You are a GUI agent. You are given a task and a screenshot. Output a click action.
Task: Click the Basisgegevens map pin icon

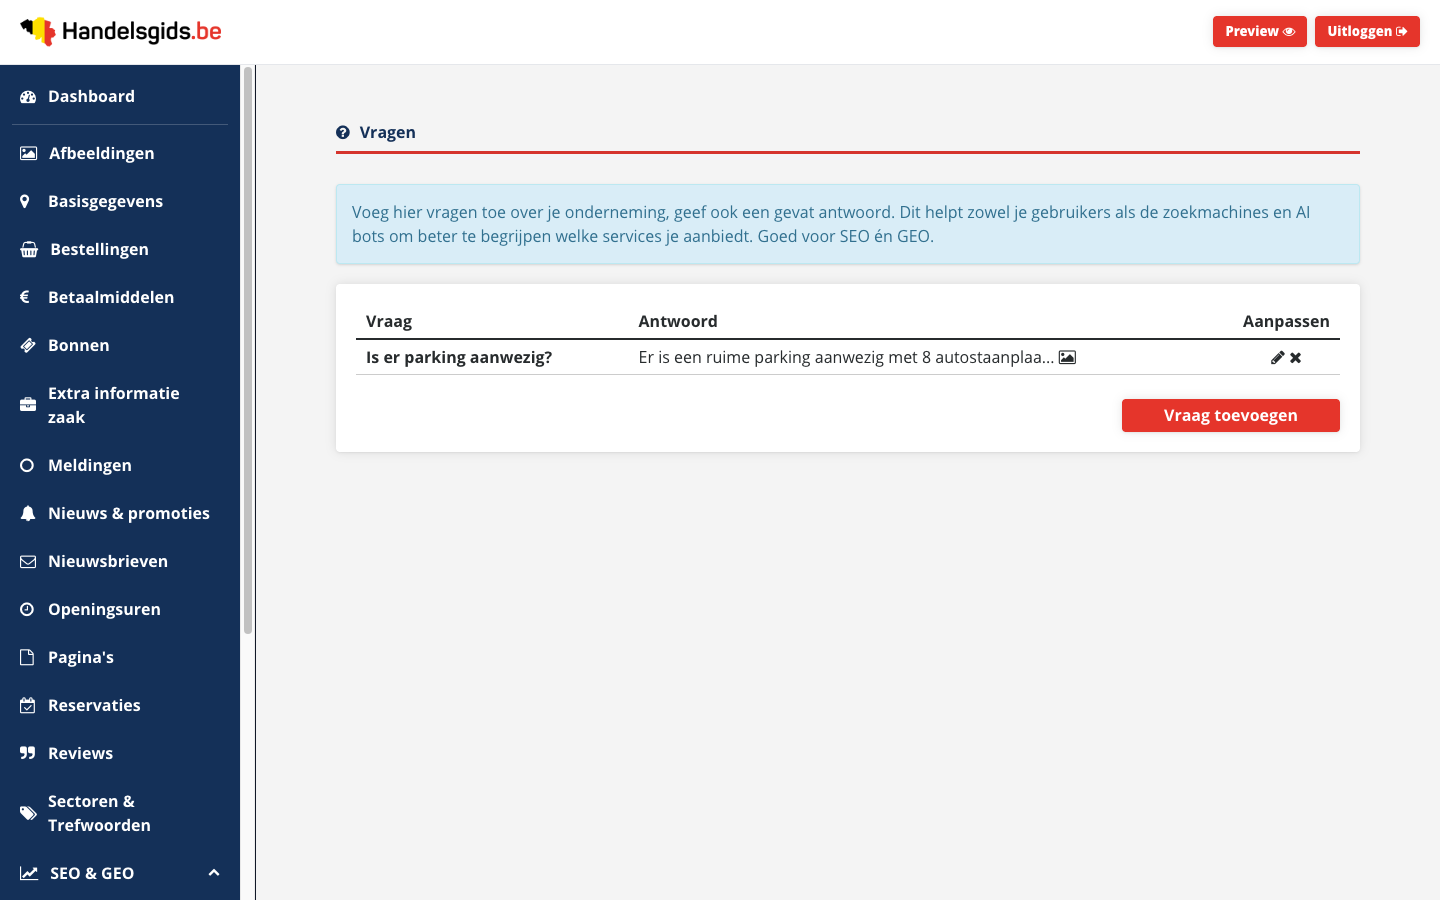pos(25,201)
